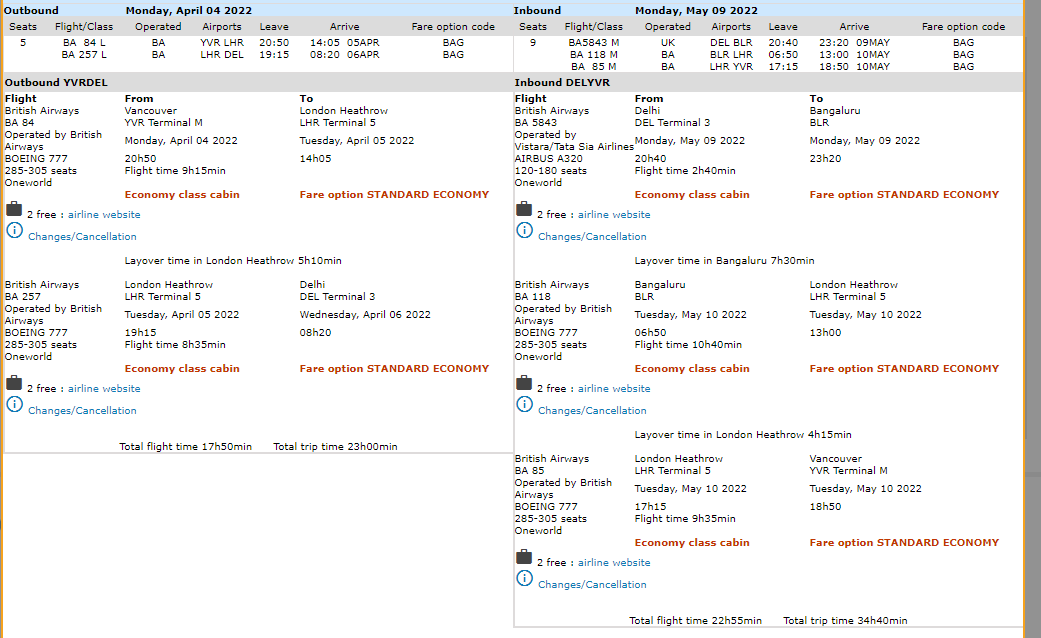Click the info icon under flight BA 118
Screen dimensions: 1041x638
524,405
